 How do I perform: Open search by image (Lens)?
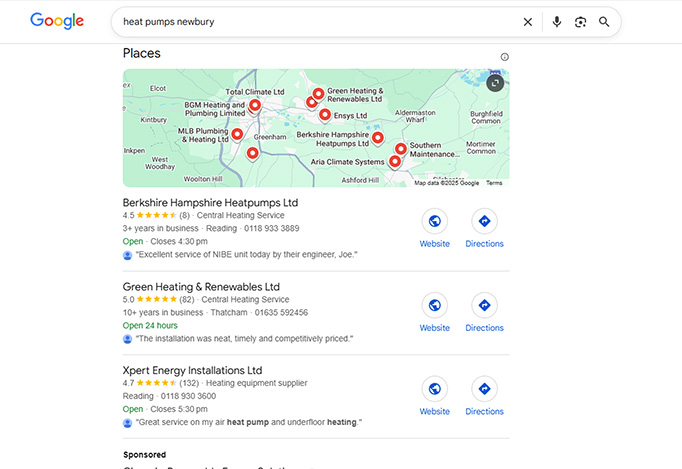point(580,22)
